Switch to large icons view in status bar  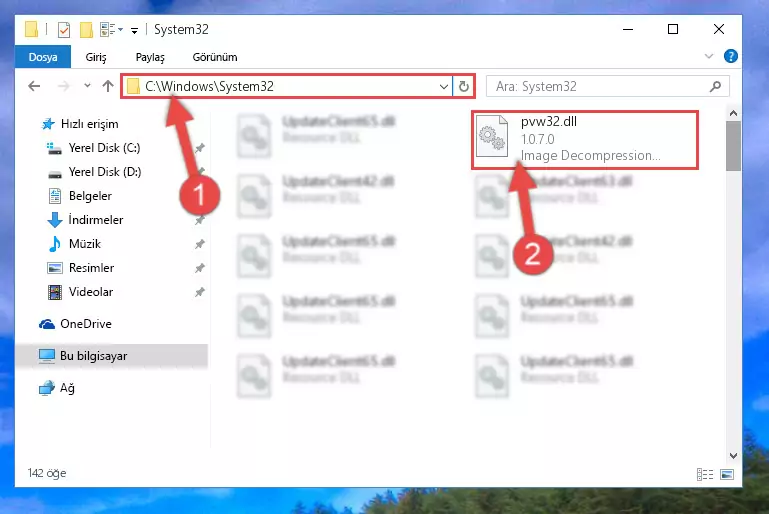click(727, 474)
